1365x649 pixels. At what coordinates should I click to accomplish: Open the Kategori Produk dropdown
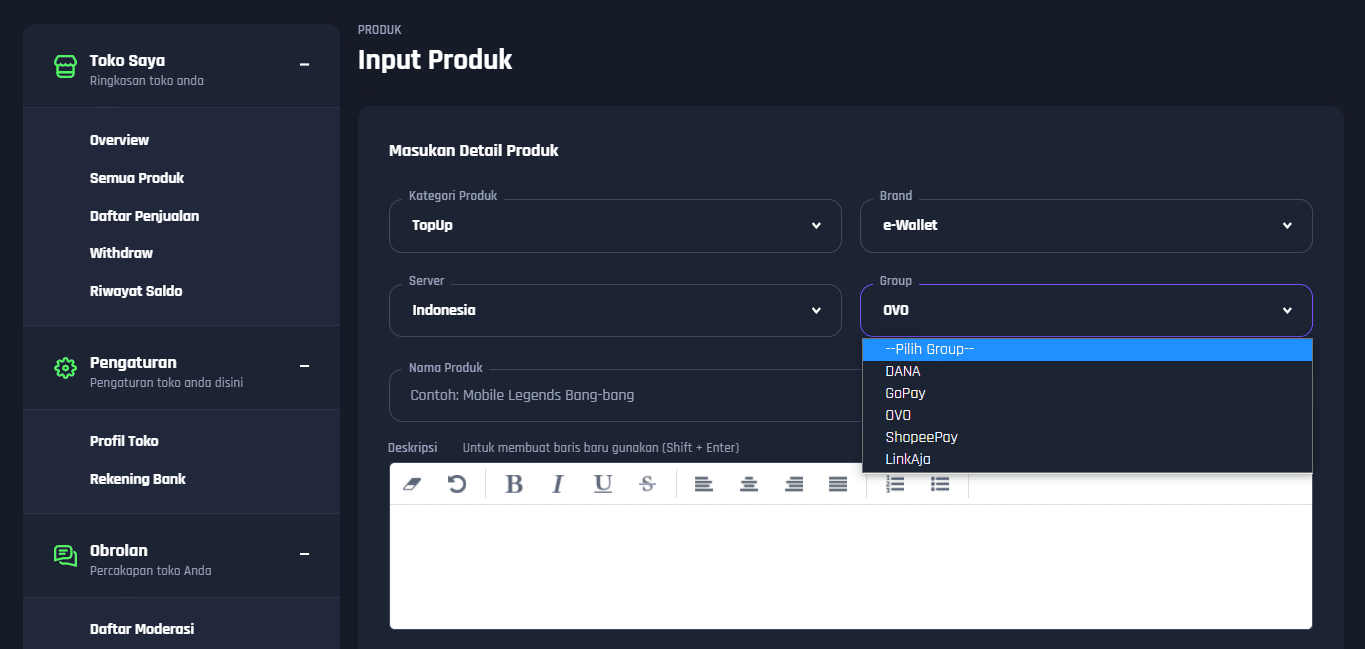click(x=615, y=226)
